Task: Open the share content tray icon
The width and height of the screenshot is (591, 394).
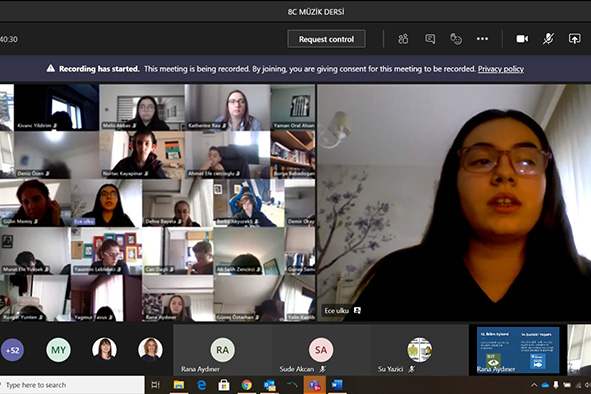Action: [x=574, y=39]
